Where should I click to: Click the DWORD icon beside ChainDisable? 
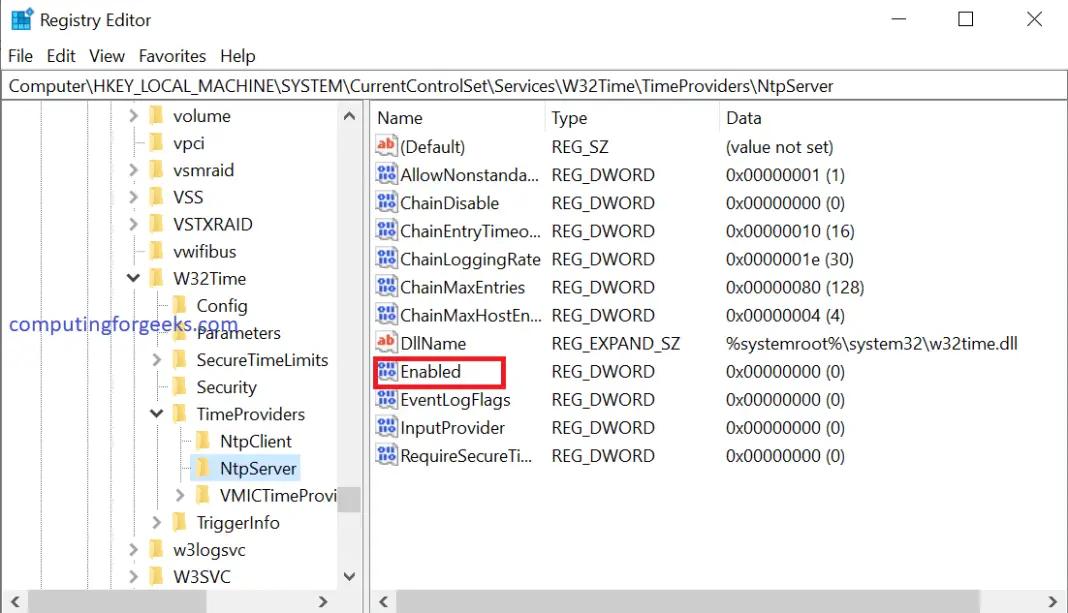(387, 202)
